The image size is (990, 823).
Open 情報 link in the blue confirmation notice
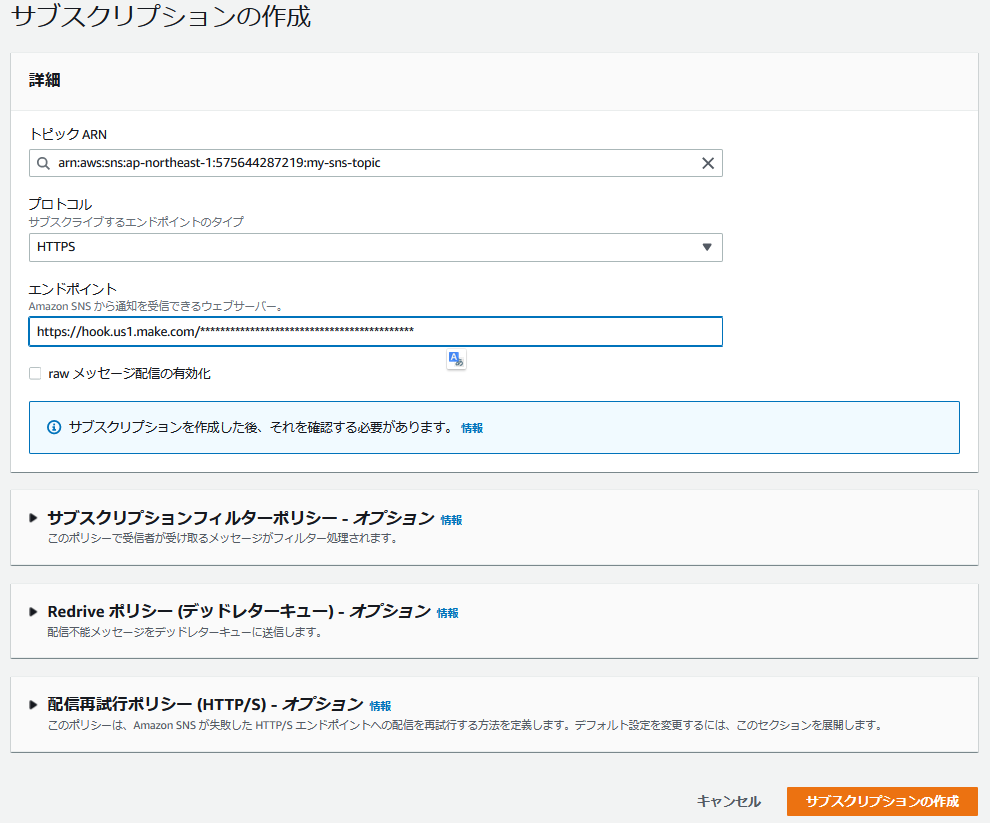(x=472, y=428)
